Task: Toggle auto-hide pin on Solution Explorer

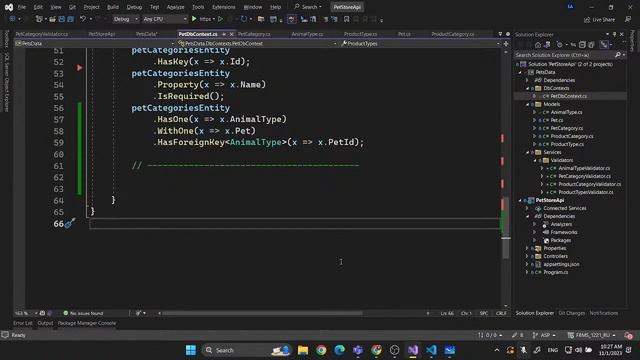Action: click(x=614, y=34)
